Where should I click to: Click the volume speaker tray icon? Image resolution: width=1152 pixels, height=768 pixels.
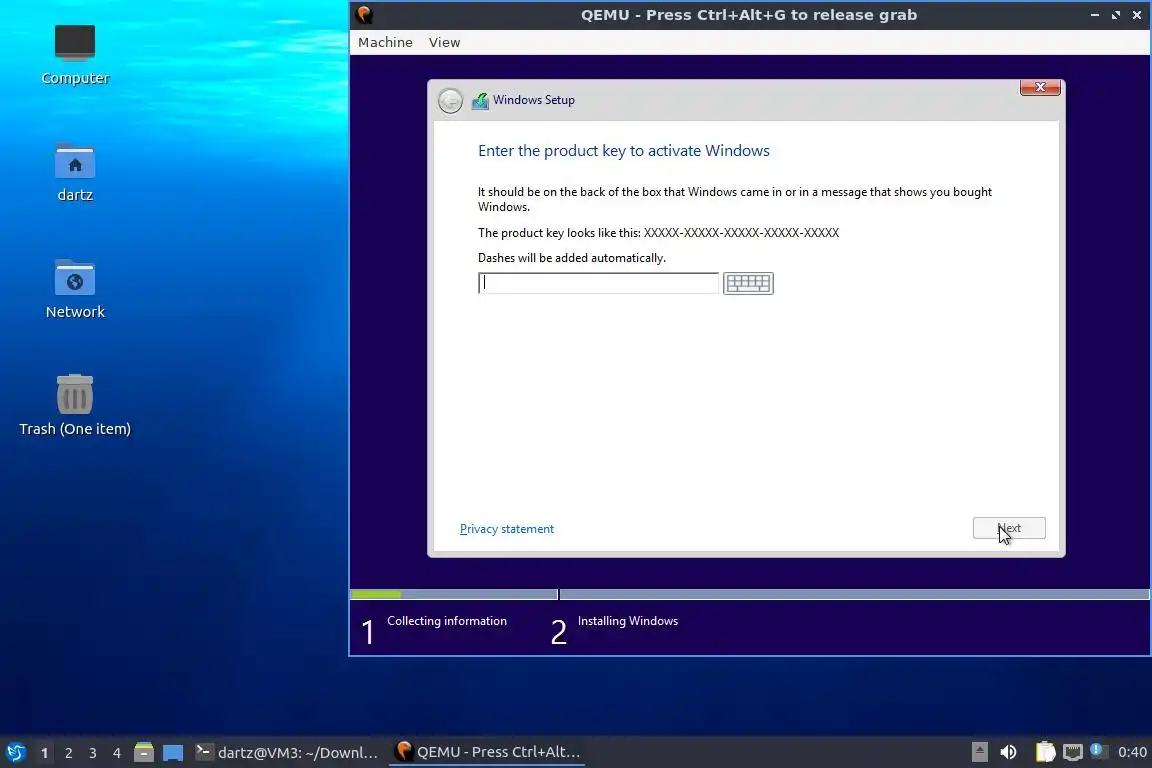pos(1008,752)
